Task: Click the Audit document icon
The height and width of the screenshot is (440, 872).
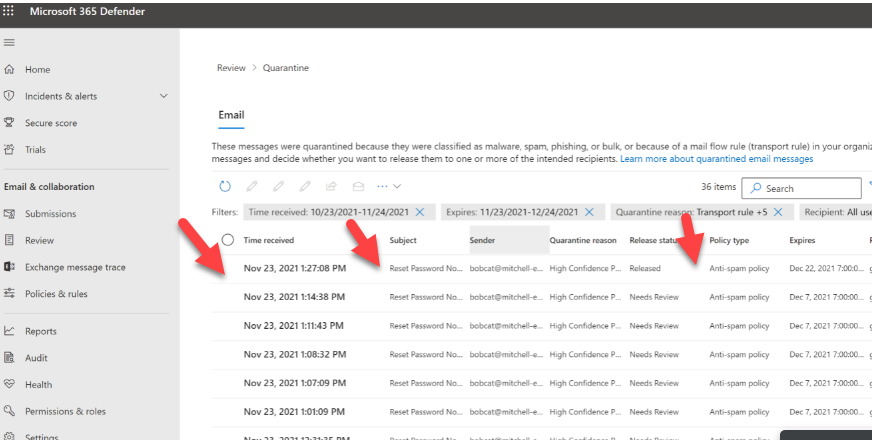Action: tap(9, 358)
